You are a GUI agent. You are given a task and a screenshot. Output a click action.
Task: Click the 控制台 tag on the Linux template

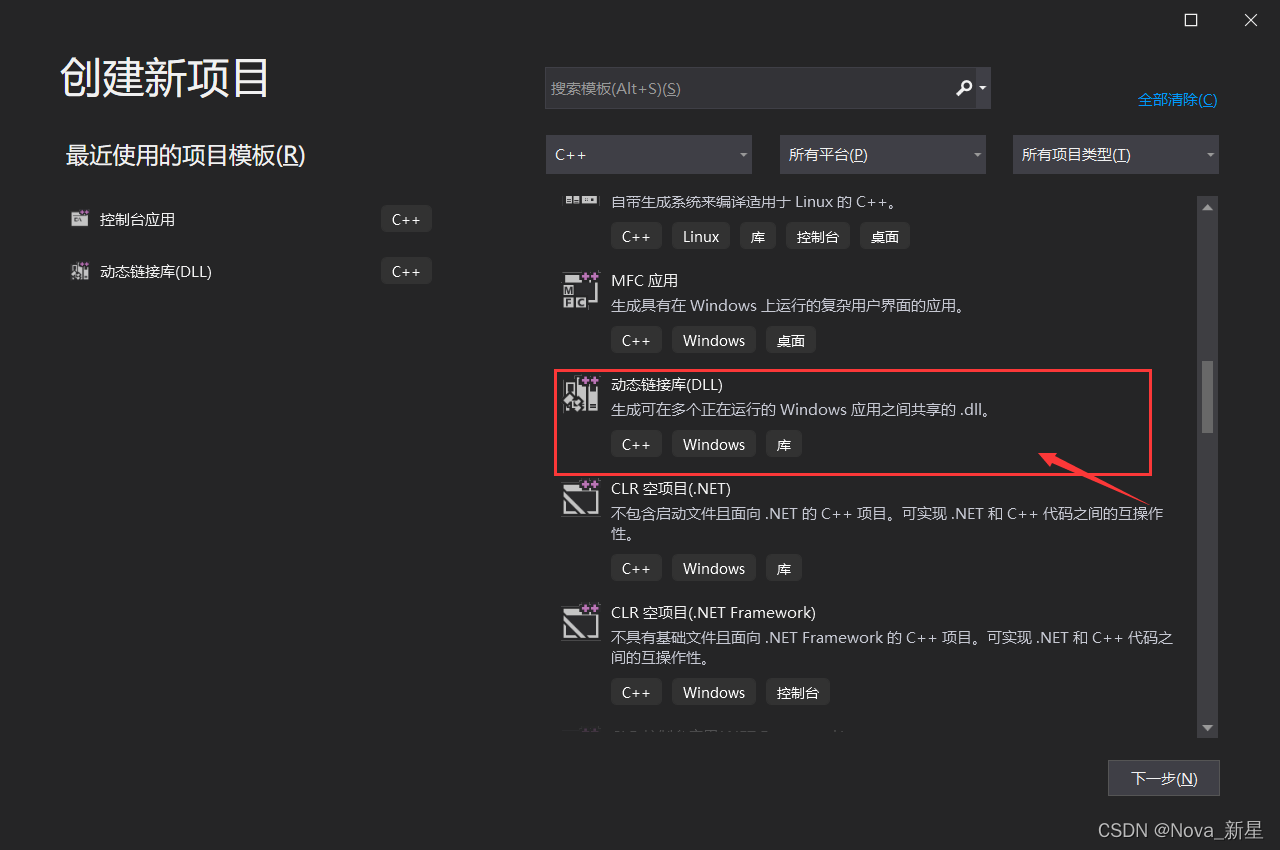tap(818, 237)
